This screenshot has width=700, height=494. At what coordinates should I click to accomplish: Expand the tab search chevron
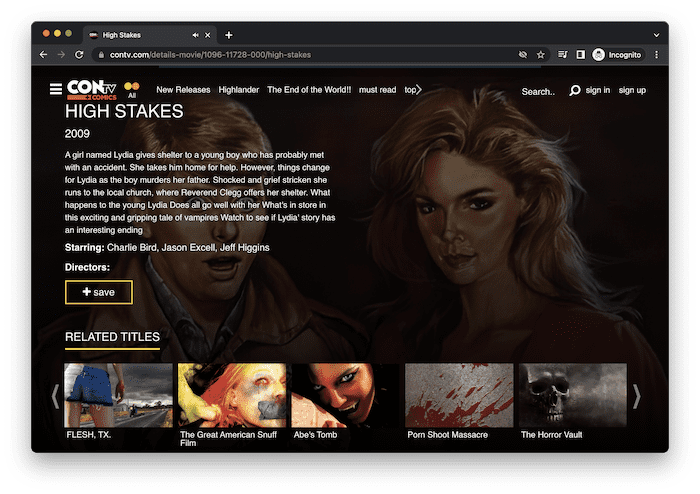(x=656, y=35)
